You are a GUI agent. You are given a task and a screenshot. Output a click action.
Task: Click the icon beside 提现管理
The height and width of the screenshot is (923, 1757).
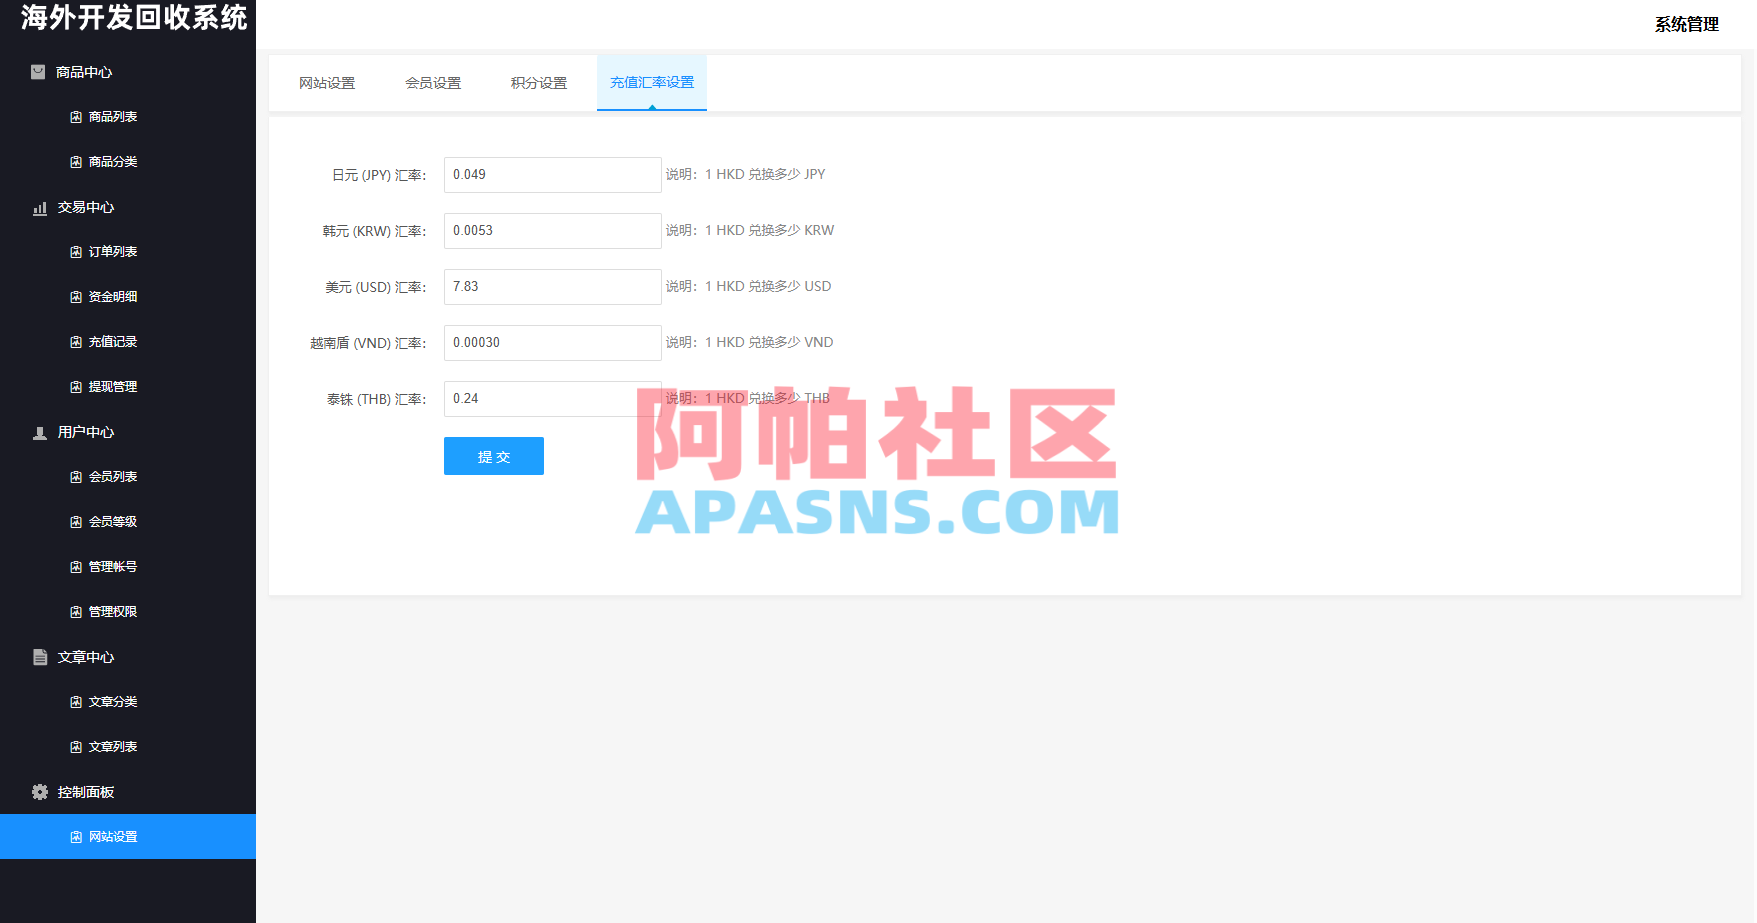(x=76, y=387)
